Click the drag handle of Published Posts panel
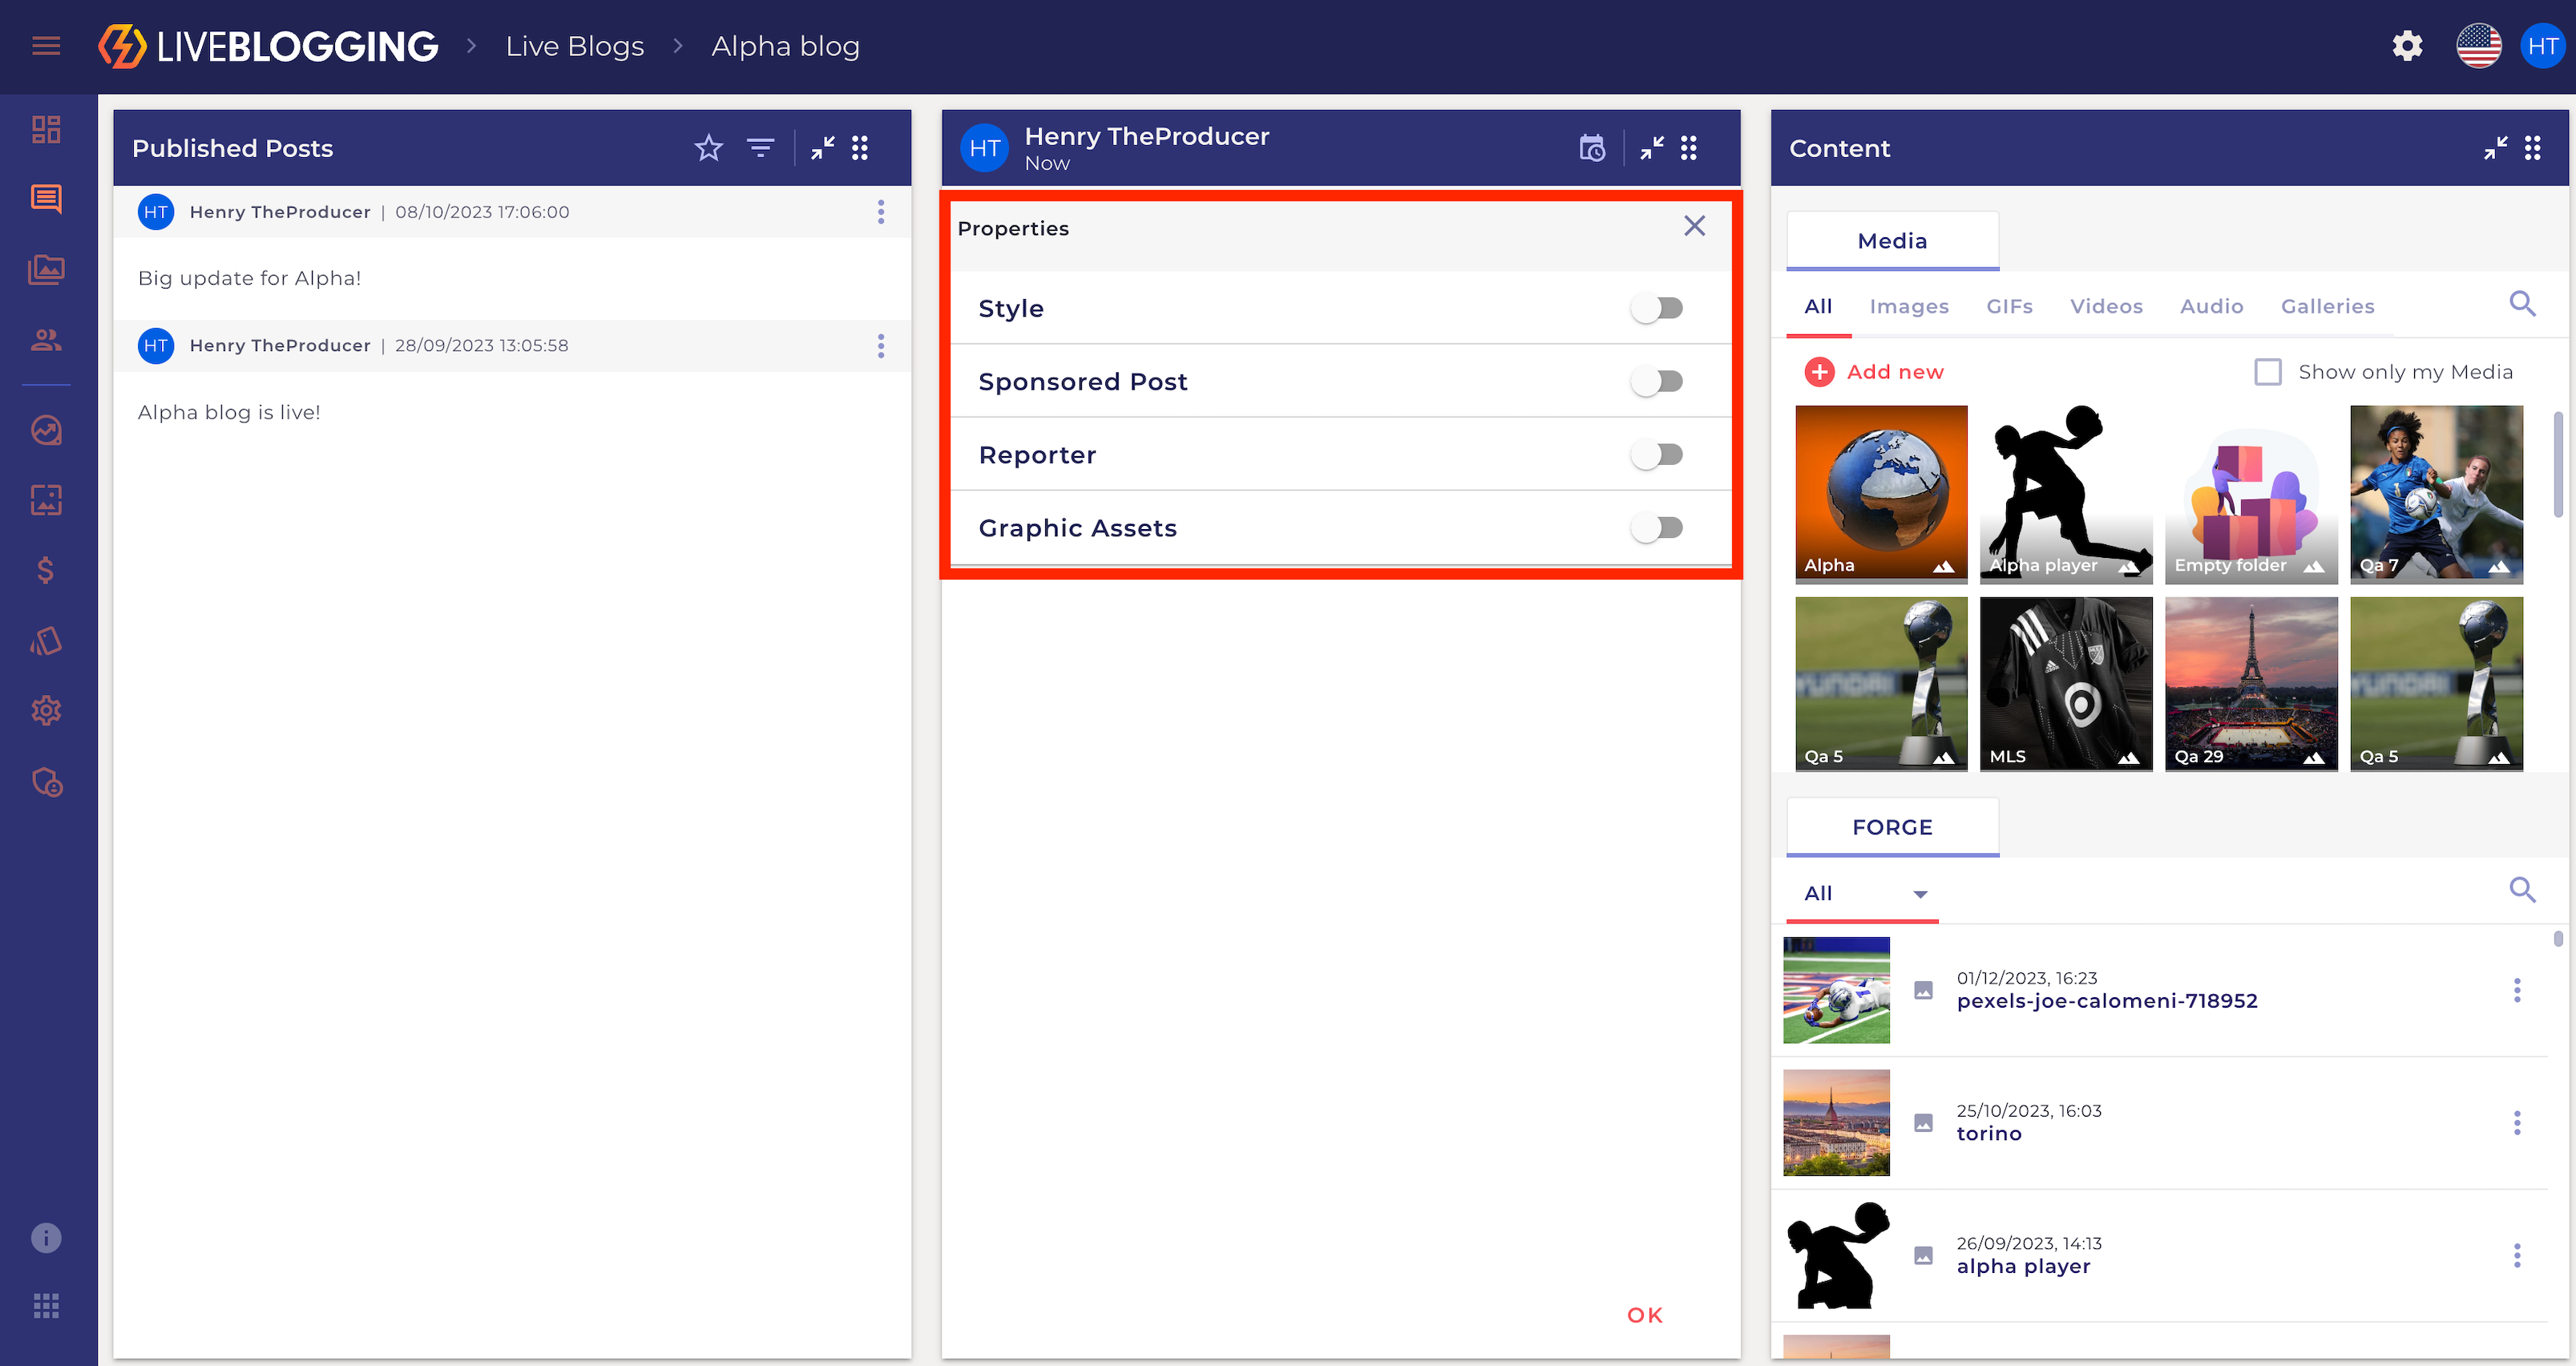The height and width of the screenshot is (1366, 2576). pyautogui.click(x=860, y=148)
